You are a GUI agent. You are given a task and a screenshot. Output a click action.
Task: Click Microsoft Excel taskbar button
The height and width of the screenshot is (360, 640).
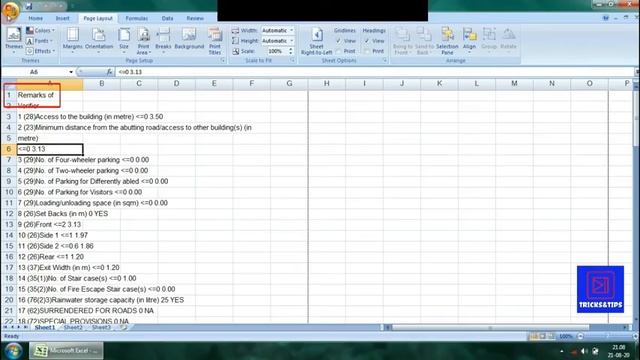[66, 351]
